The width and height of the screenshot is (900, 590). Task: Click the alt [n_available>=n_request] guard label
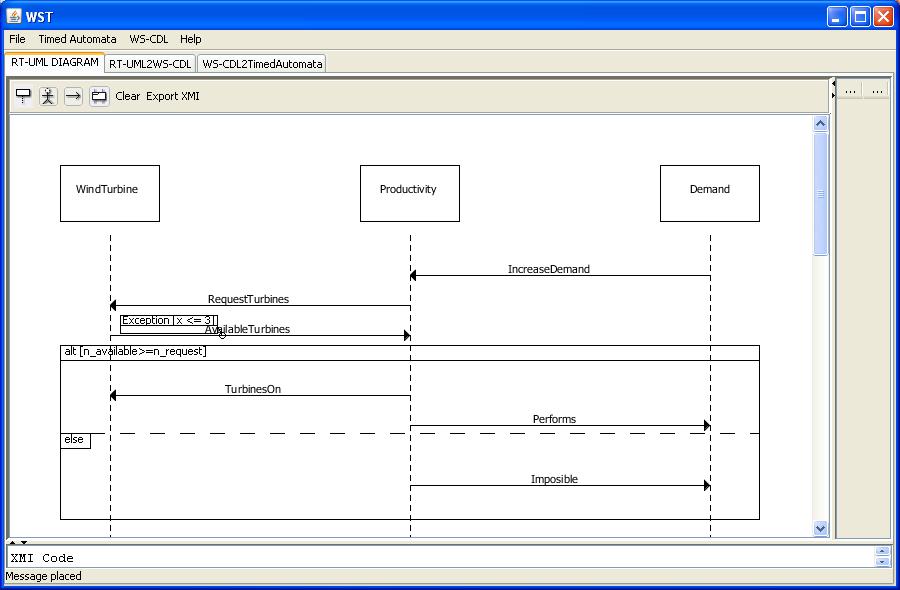(x=135, y=351)
